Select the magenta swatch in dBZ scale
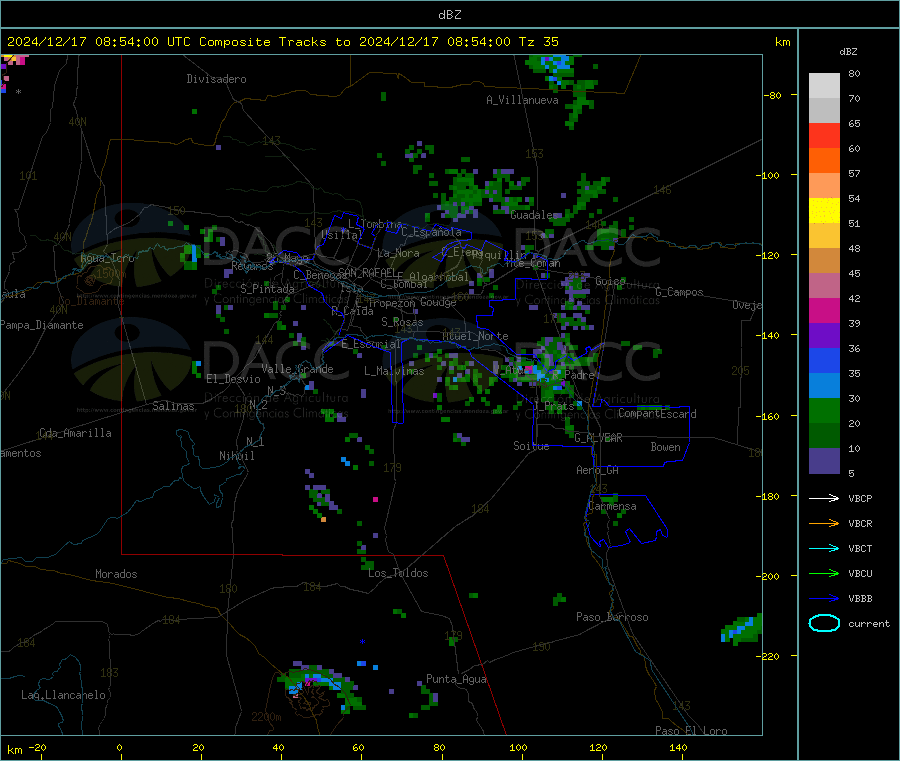Image resolution: width=900 pixels, height=761 pixels. 824,310
